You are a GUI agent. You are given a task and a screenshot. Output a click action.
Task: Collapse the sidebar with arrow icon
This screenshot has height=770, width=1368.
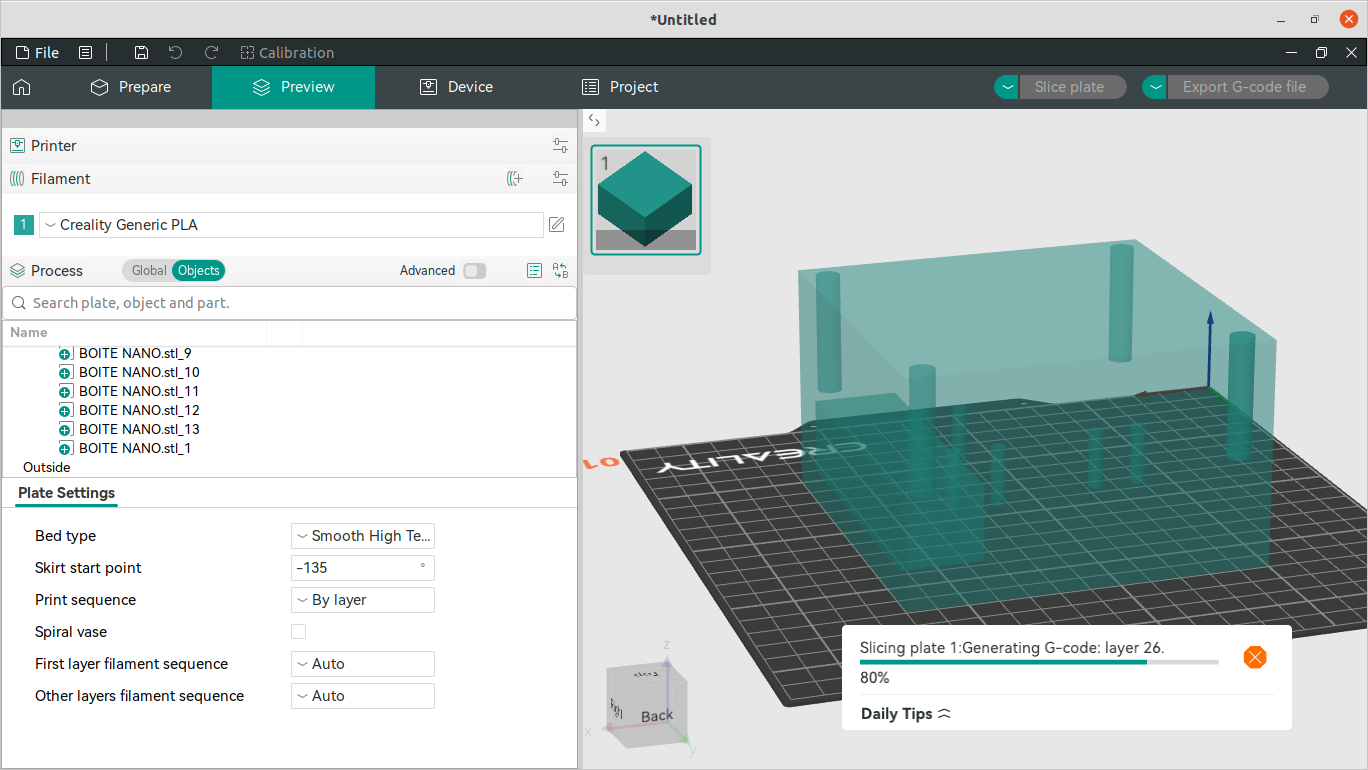click(594, 120)
